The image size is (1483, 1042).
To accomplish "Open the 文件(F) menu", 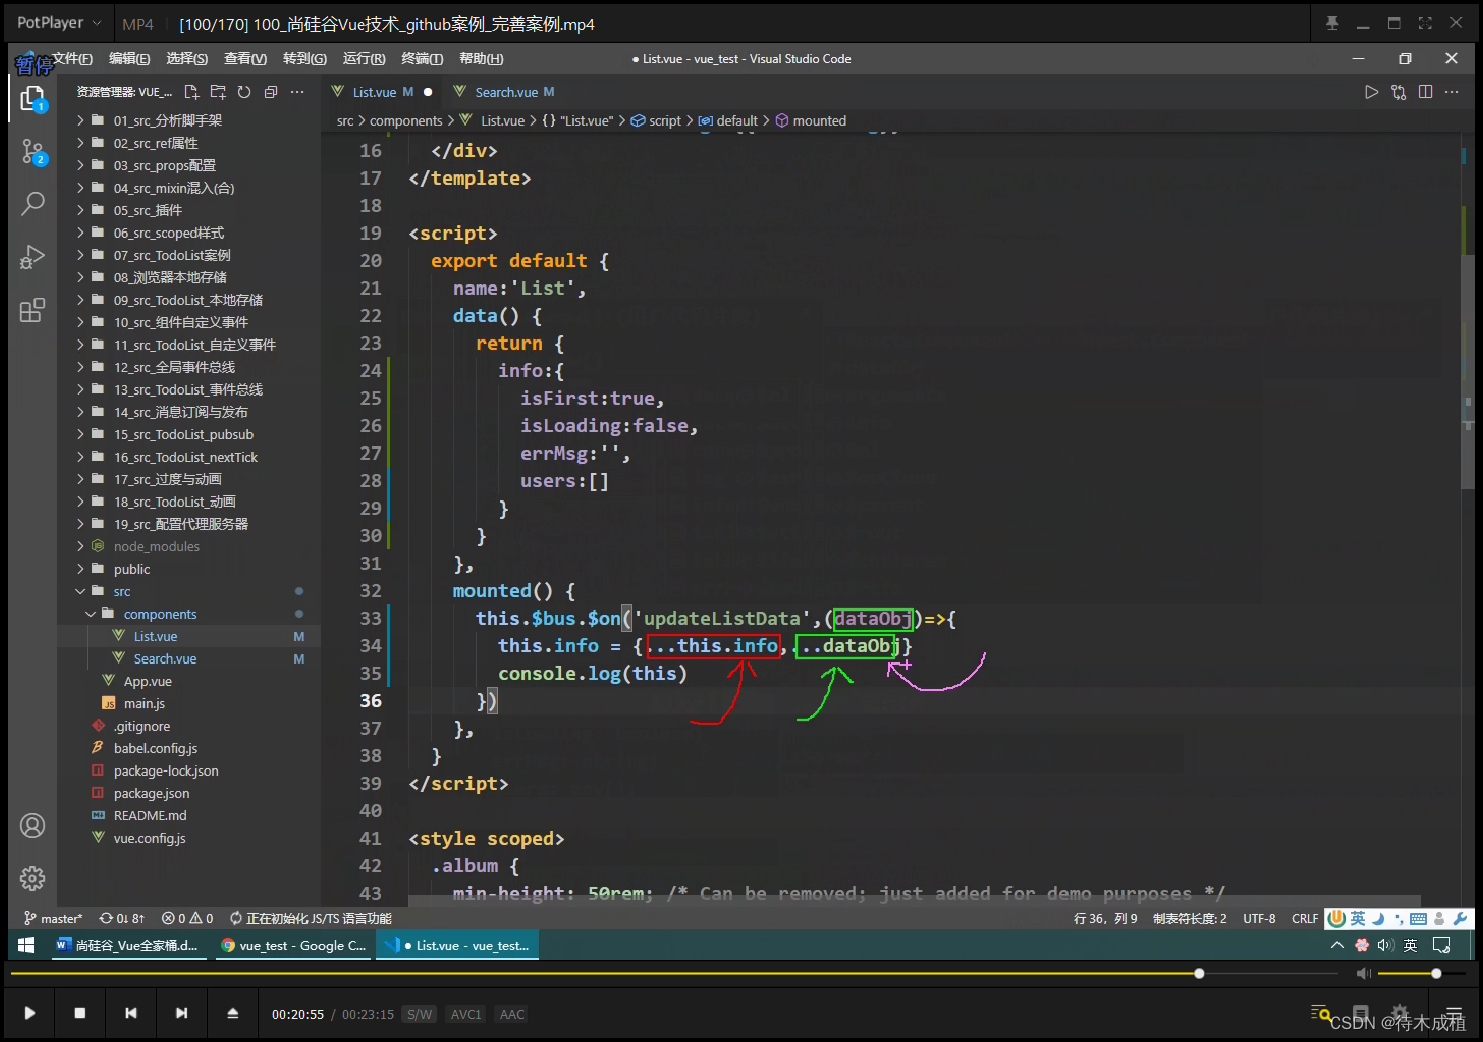I will click(x=73, y=59).
